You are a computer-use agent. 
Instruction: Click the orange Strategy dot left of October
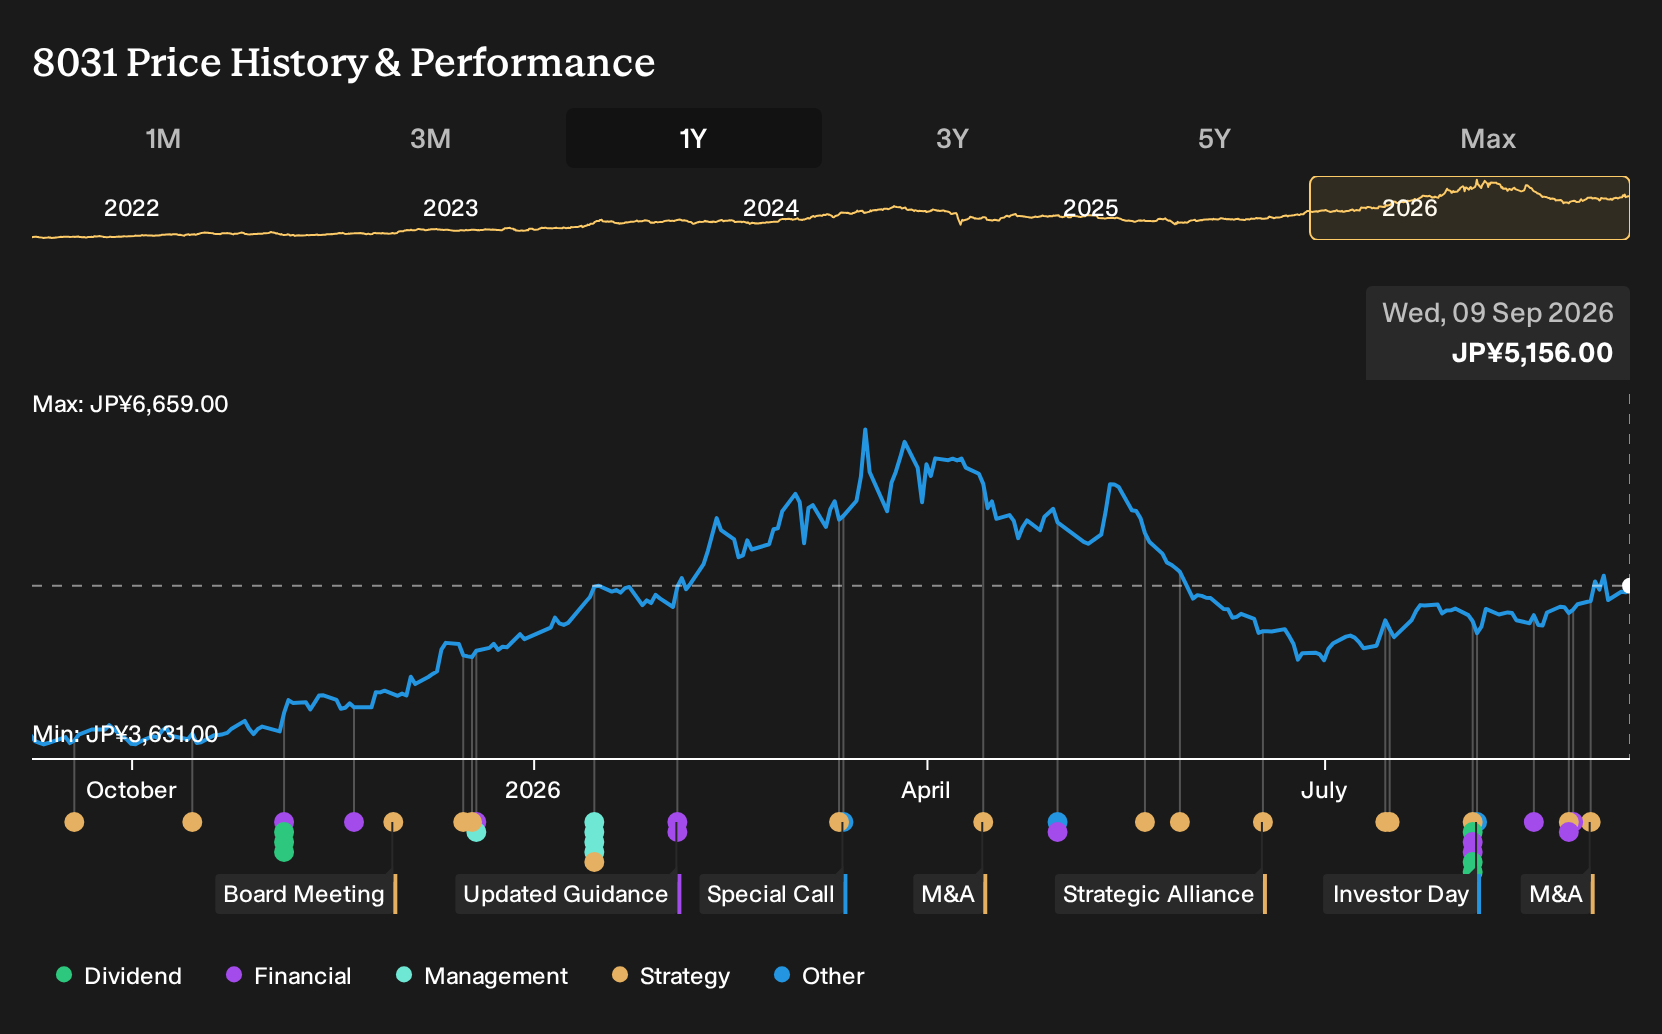[74, 822]
